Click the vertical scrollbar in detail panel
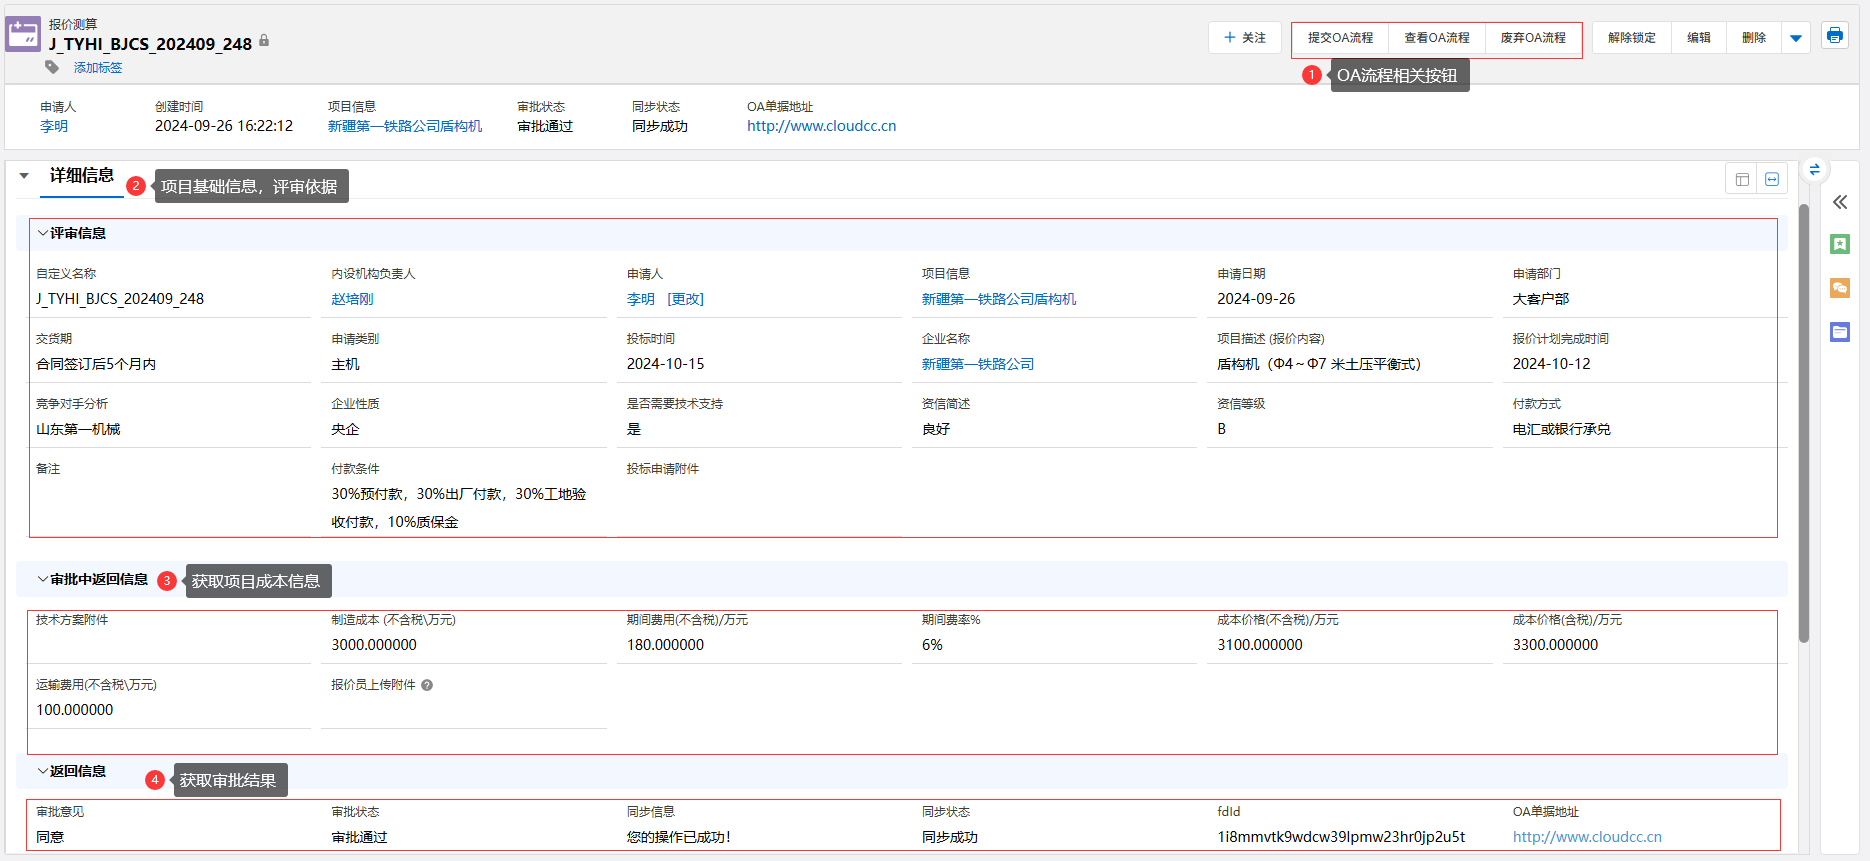 [x=1803, y=420]
